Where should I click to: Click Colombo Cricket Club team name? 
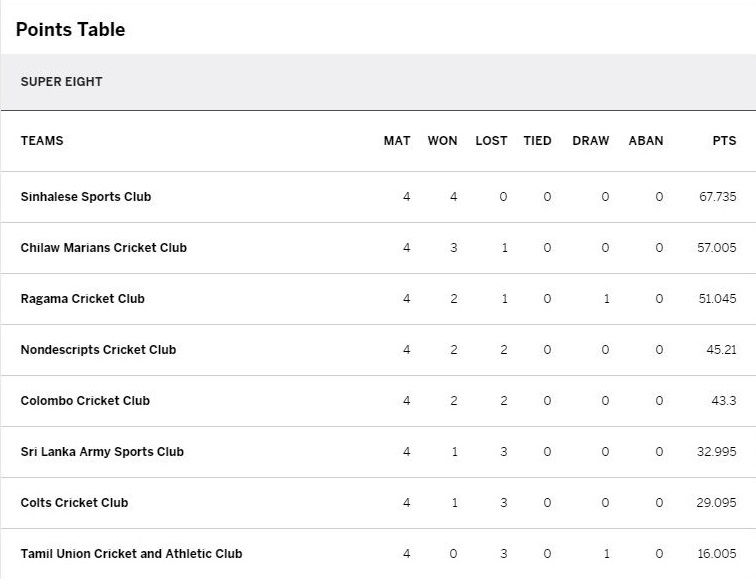click(85, 401)
